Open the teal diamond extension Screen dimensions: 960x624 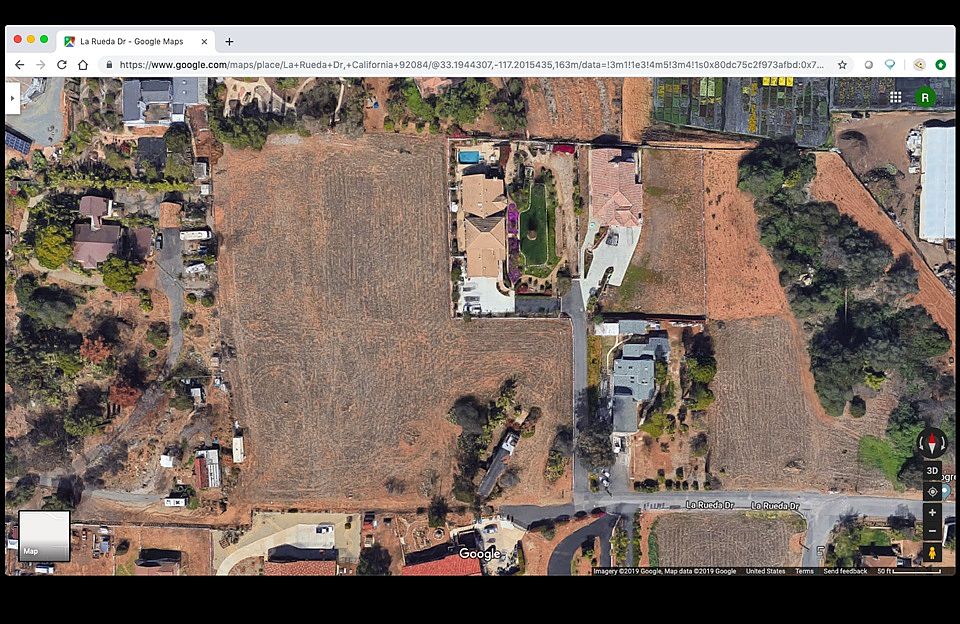(x=890, y=65)
